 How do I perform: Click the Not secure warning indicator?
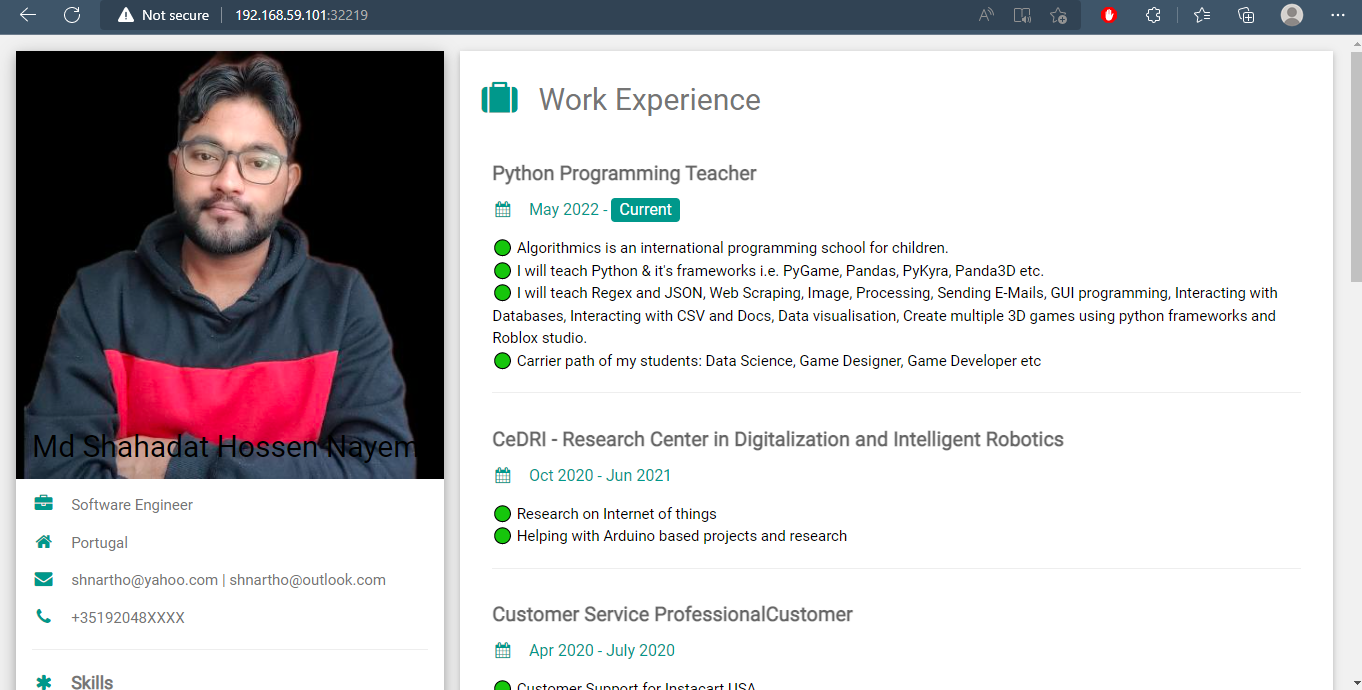pyautogui.click(x=163, y=15)
